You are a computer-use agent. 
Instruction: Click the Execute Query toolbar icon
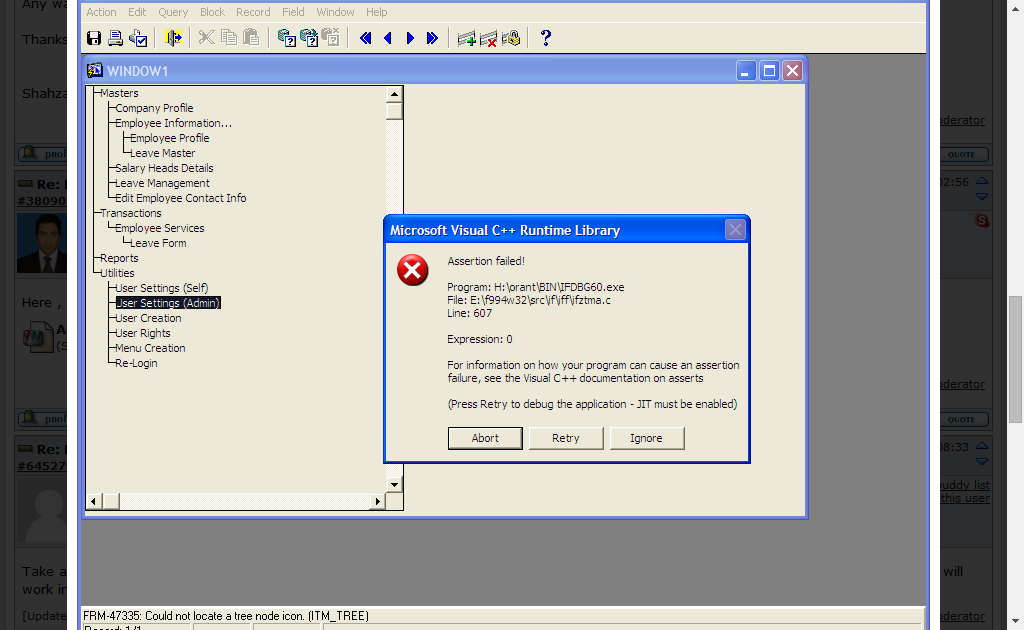(x=308, y=38)
